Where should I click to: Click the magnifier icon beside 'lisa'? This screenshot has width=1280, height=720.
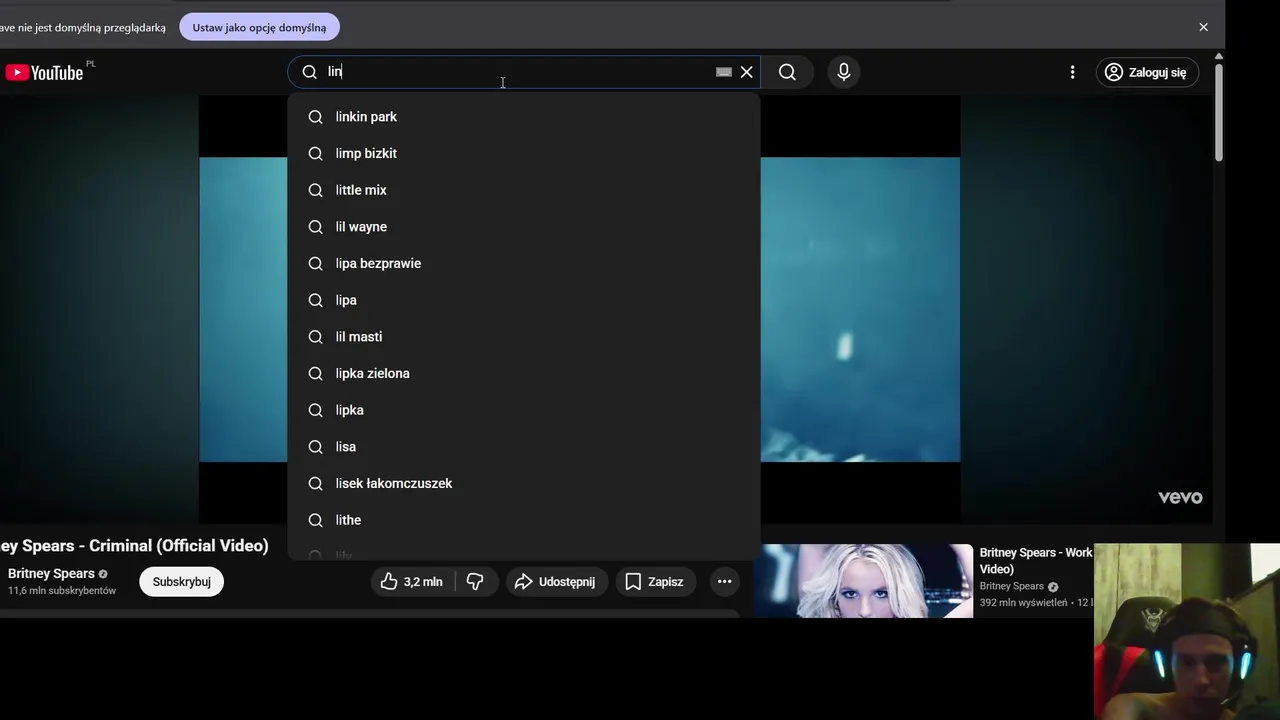click(x=315, y=447)
